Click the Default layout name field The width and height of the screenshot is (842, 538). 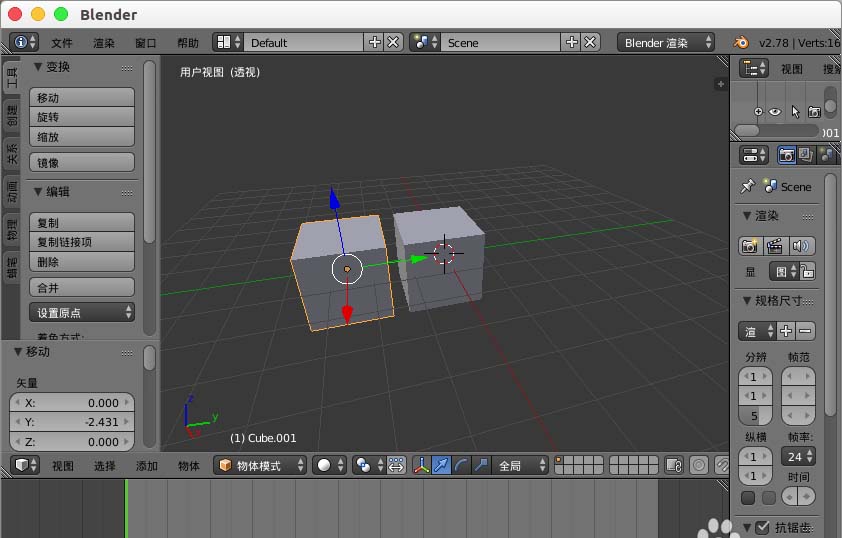[x=303, y=42]
